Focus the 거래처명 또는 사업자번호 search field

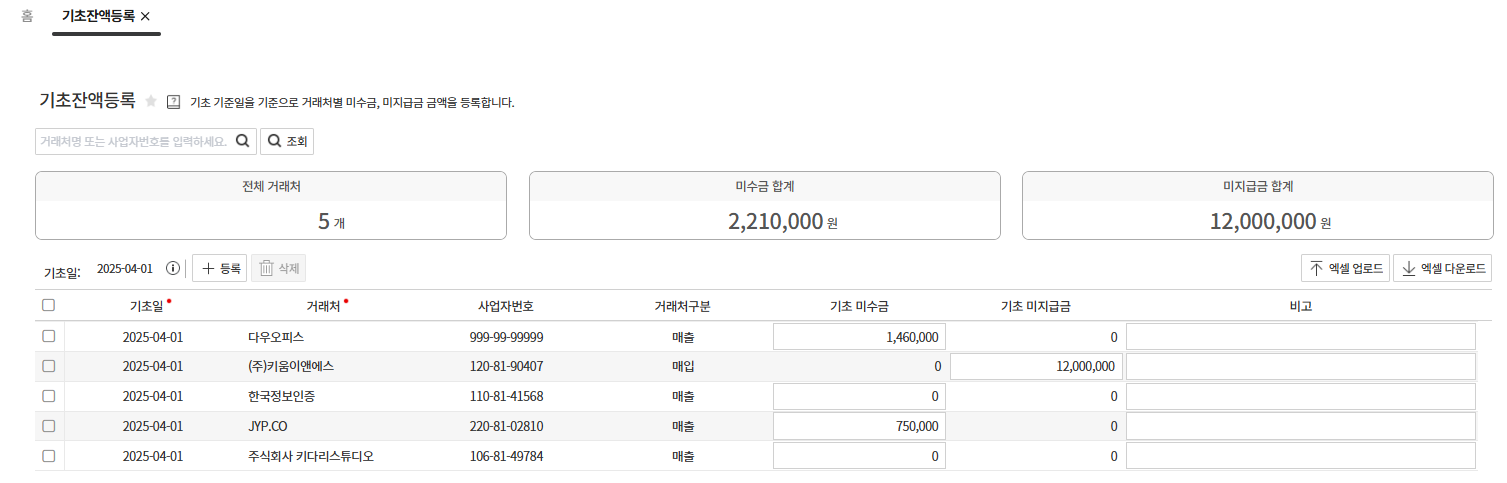(132, 141)
